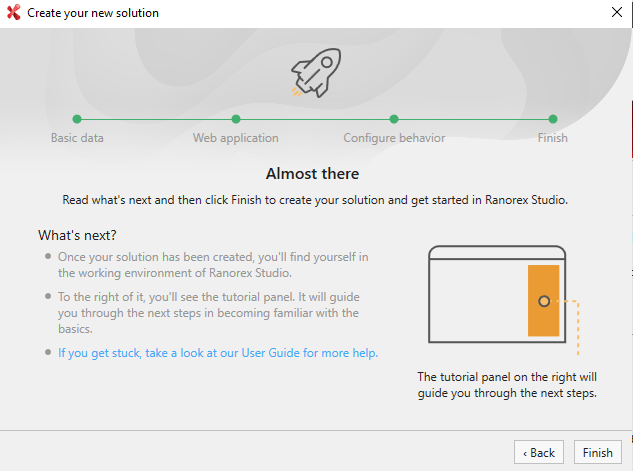Select the Configure behavior step label
This screenshot has width=633, height=471.
click(x=394, y=138)
